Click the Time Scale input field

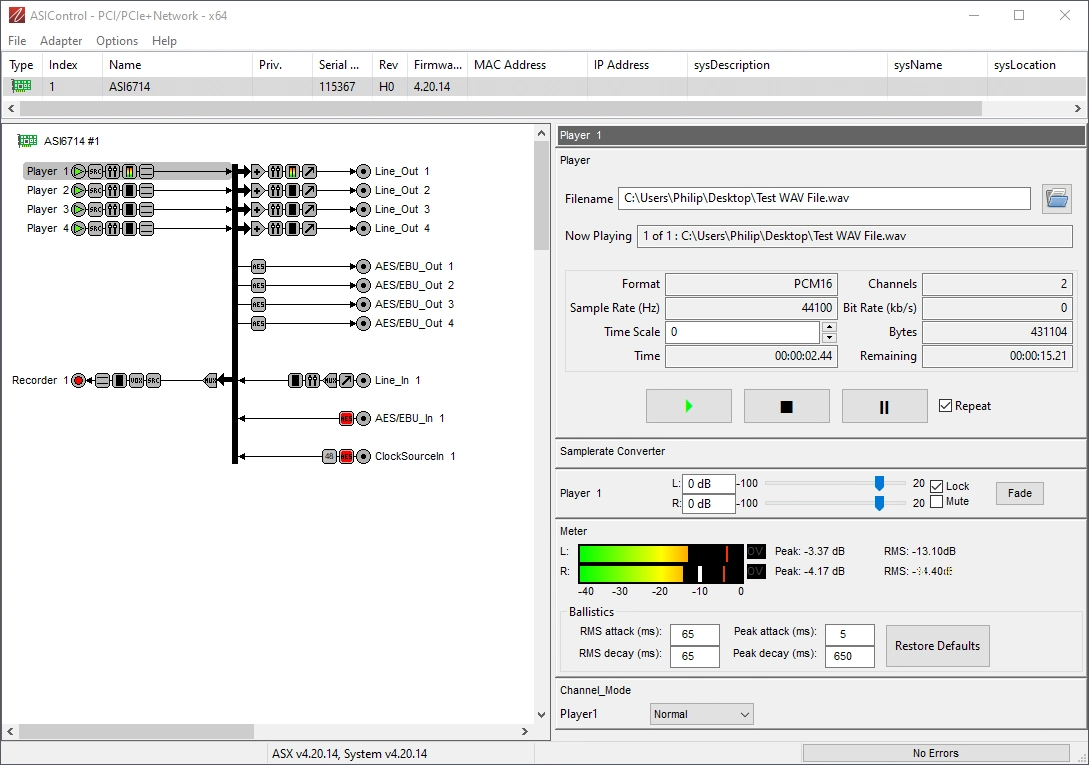point(743,332)
